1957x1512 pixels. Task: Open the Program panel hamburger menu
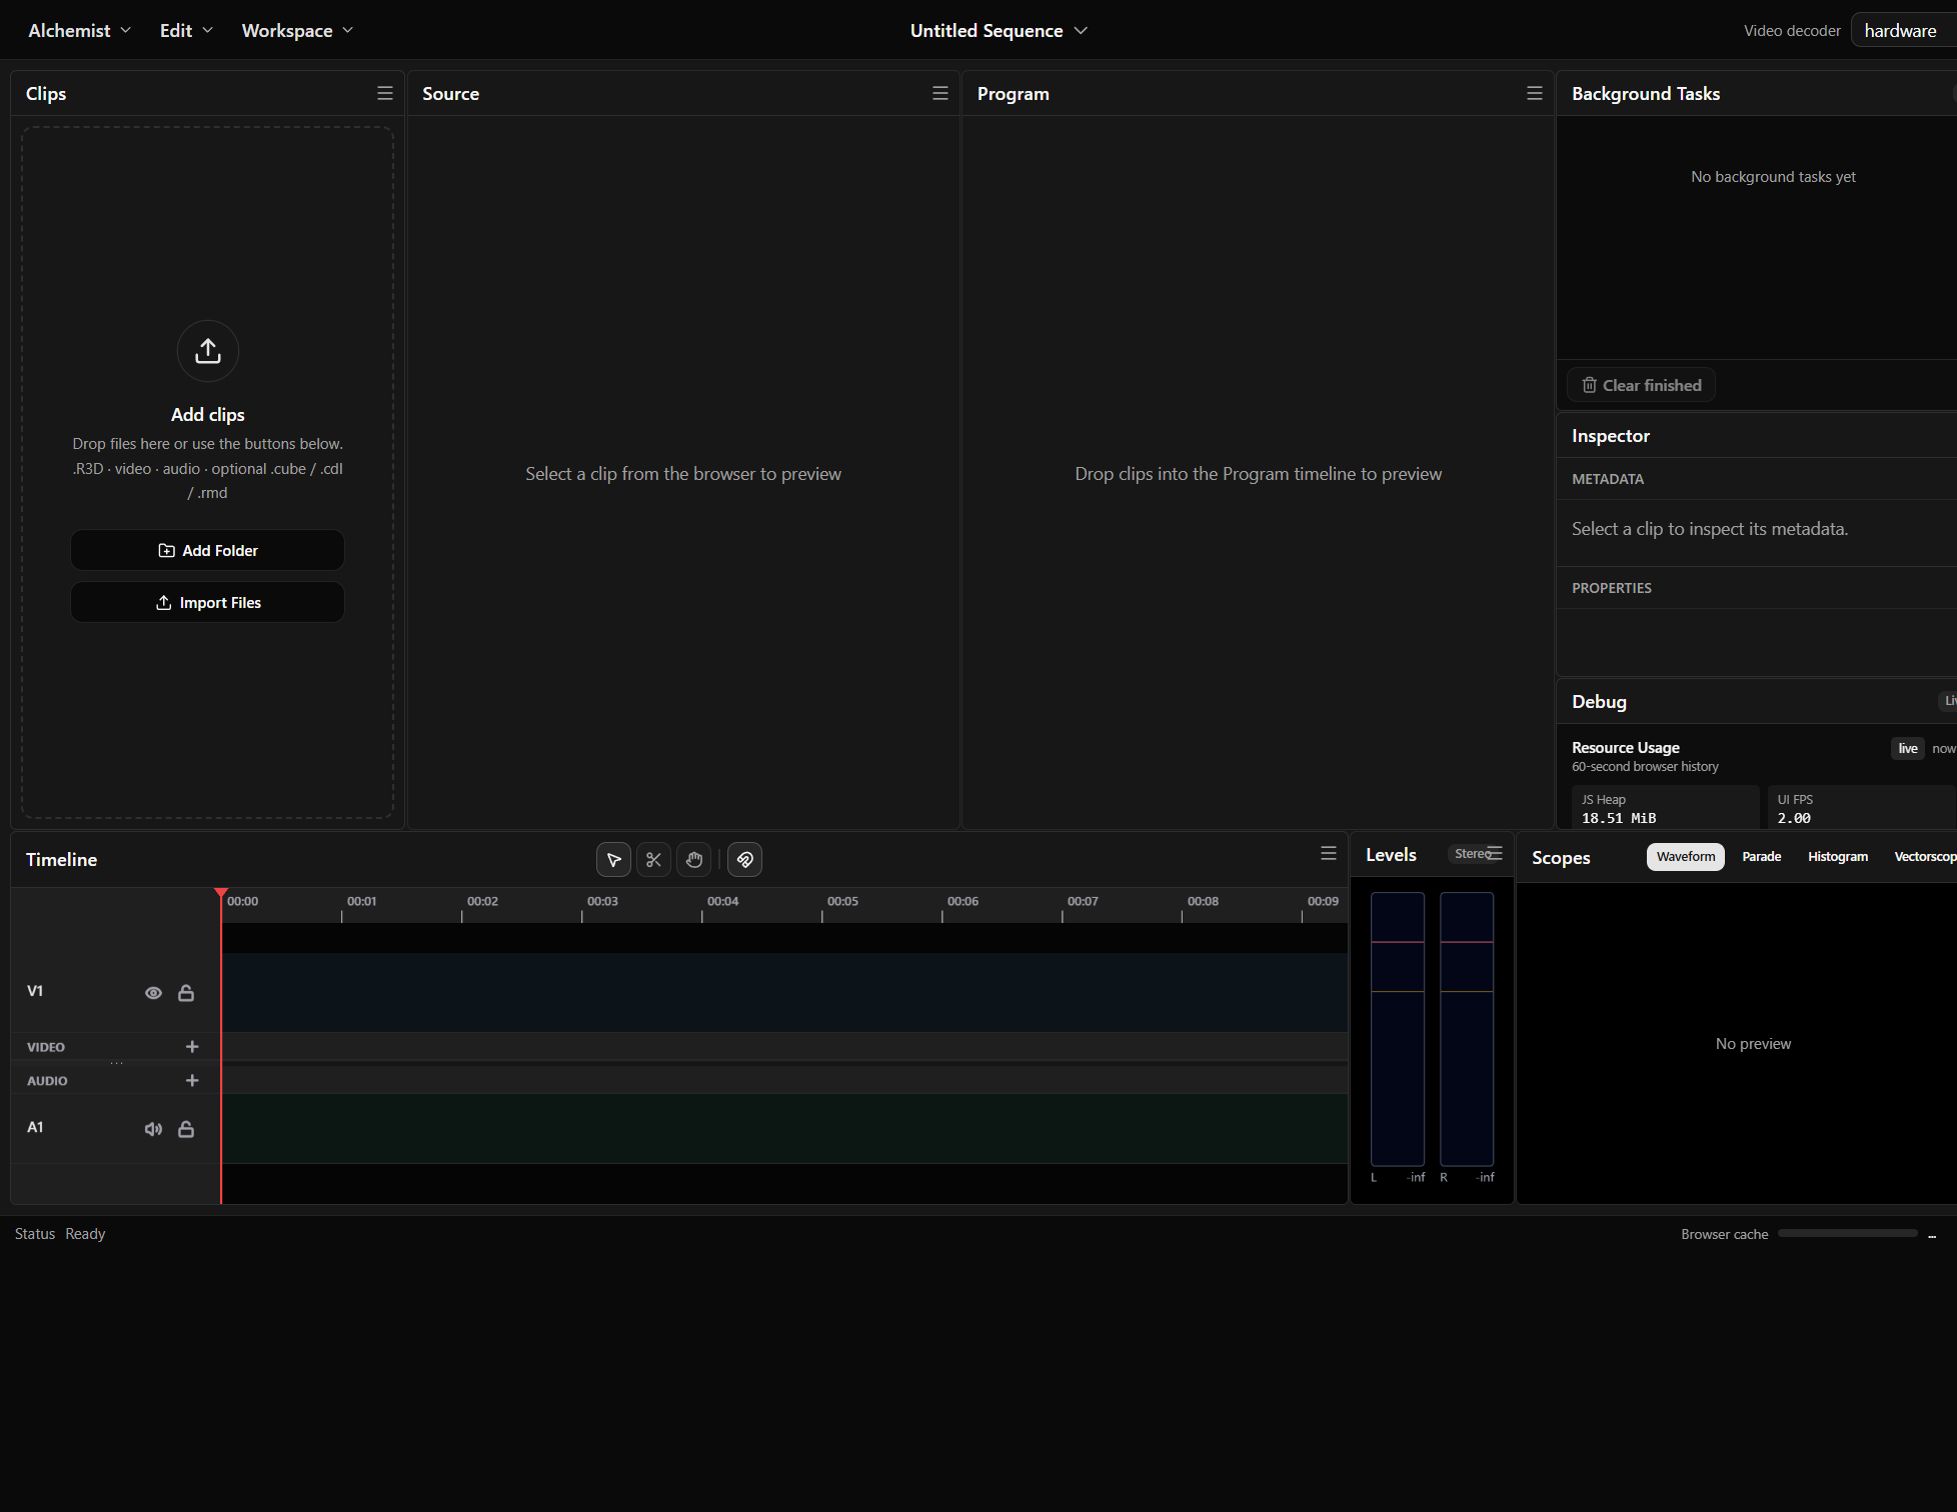1534,93
